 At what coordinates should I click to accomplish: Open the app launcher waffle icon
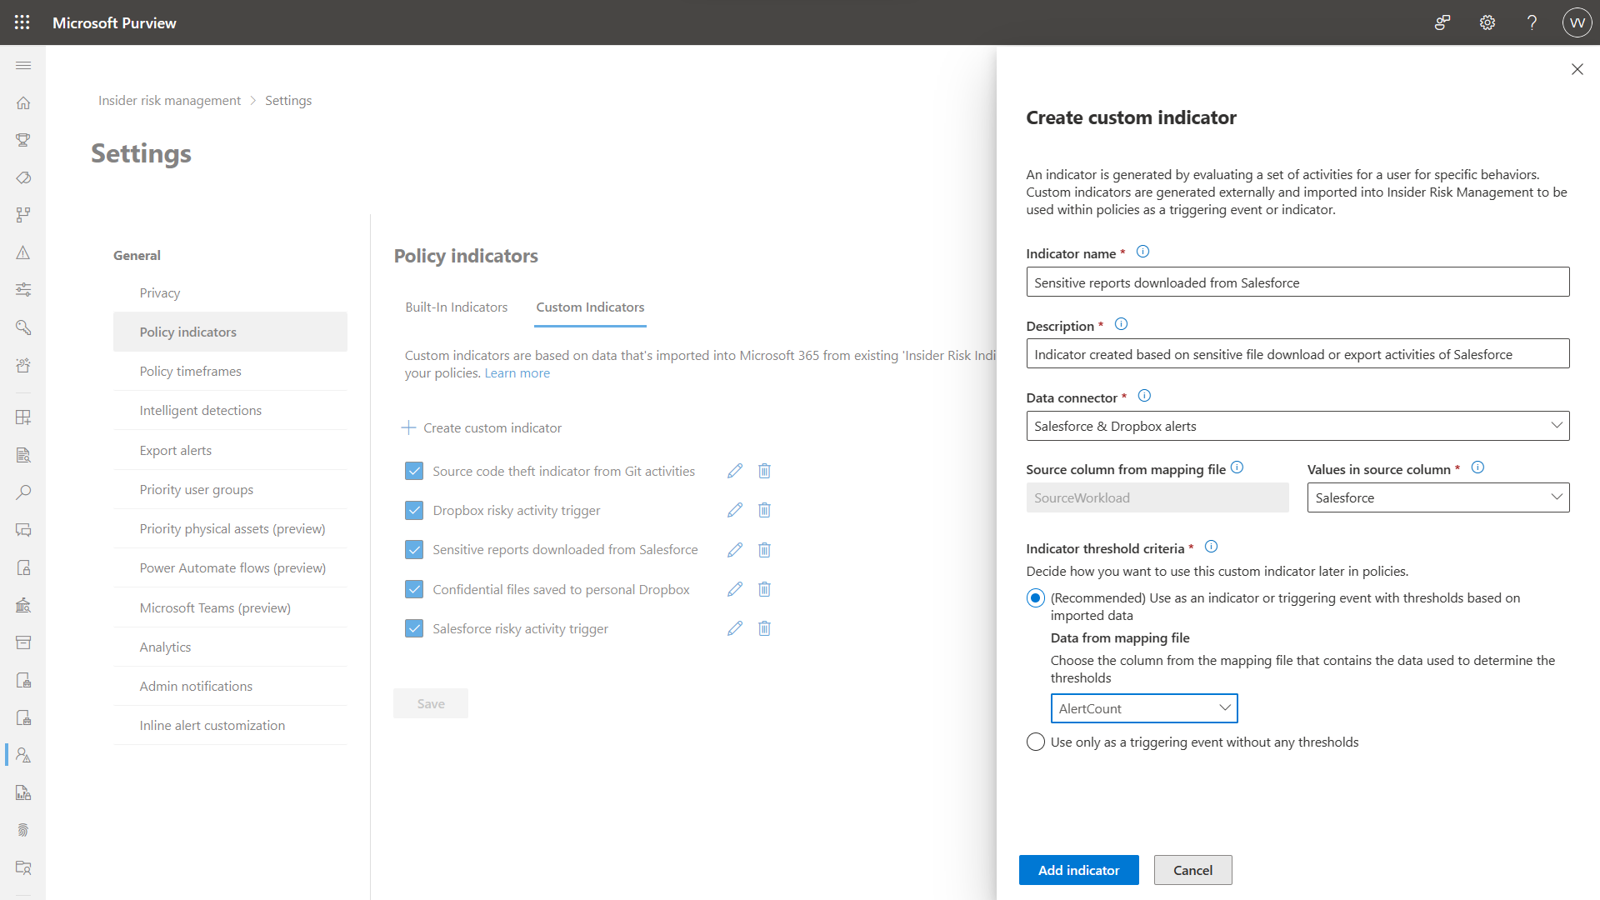pos(22,22)
